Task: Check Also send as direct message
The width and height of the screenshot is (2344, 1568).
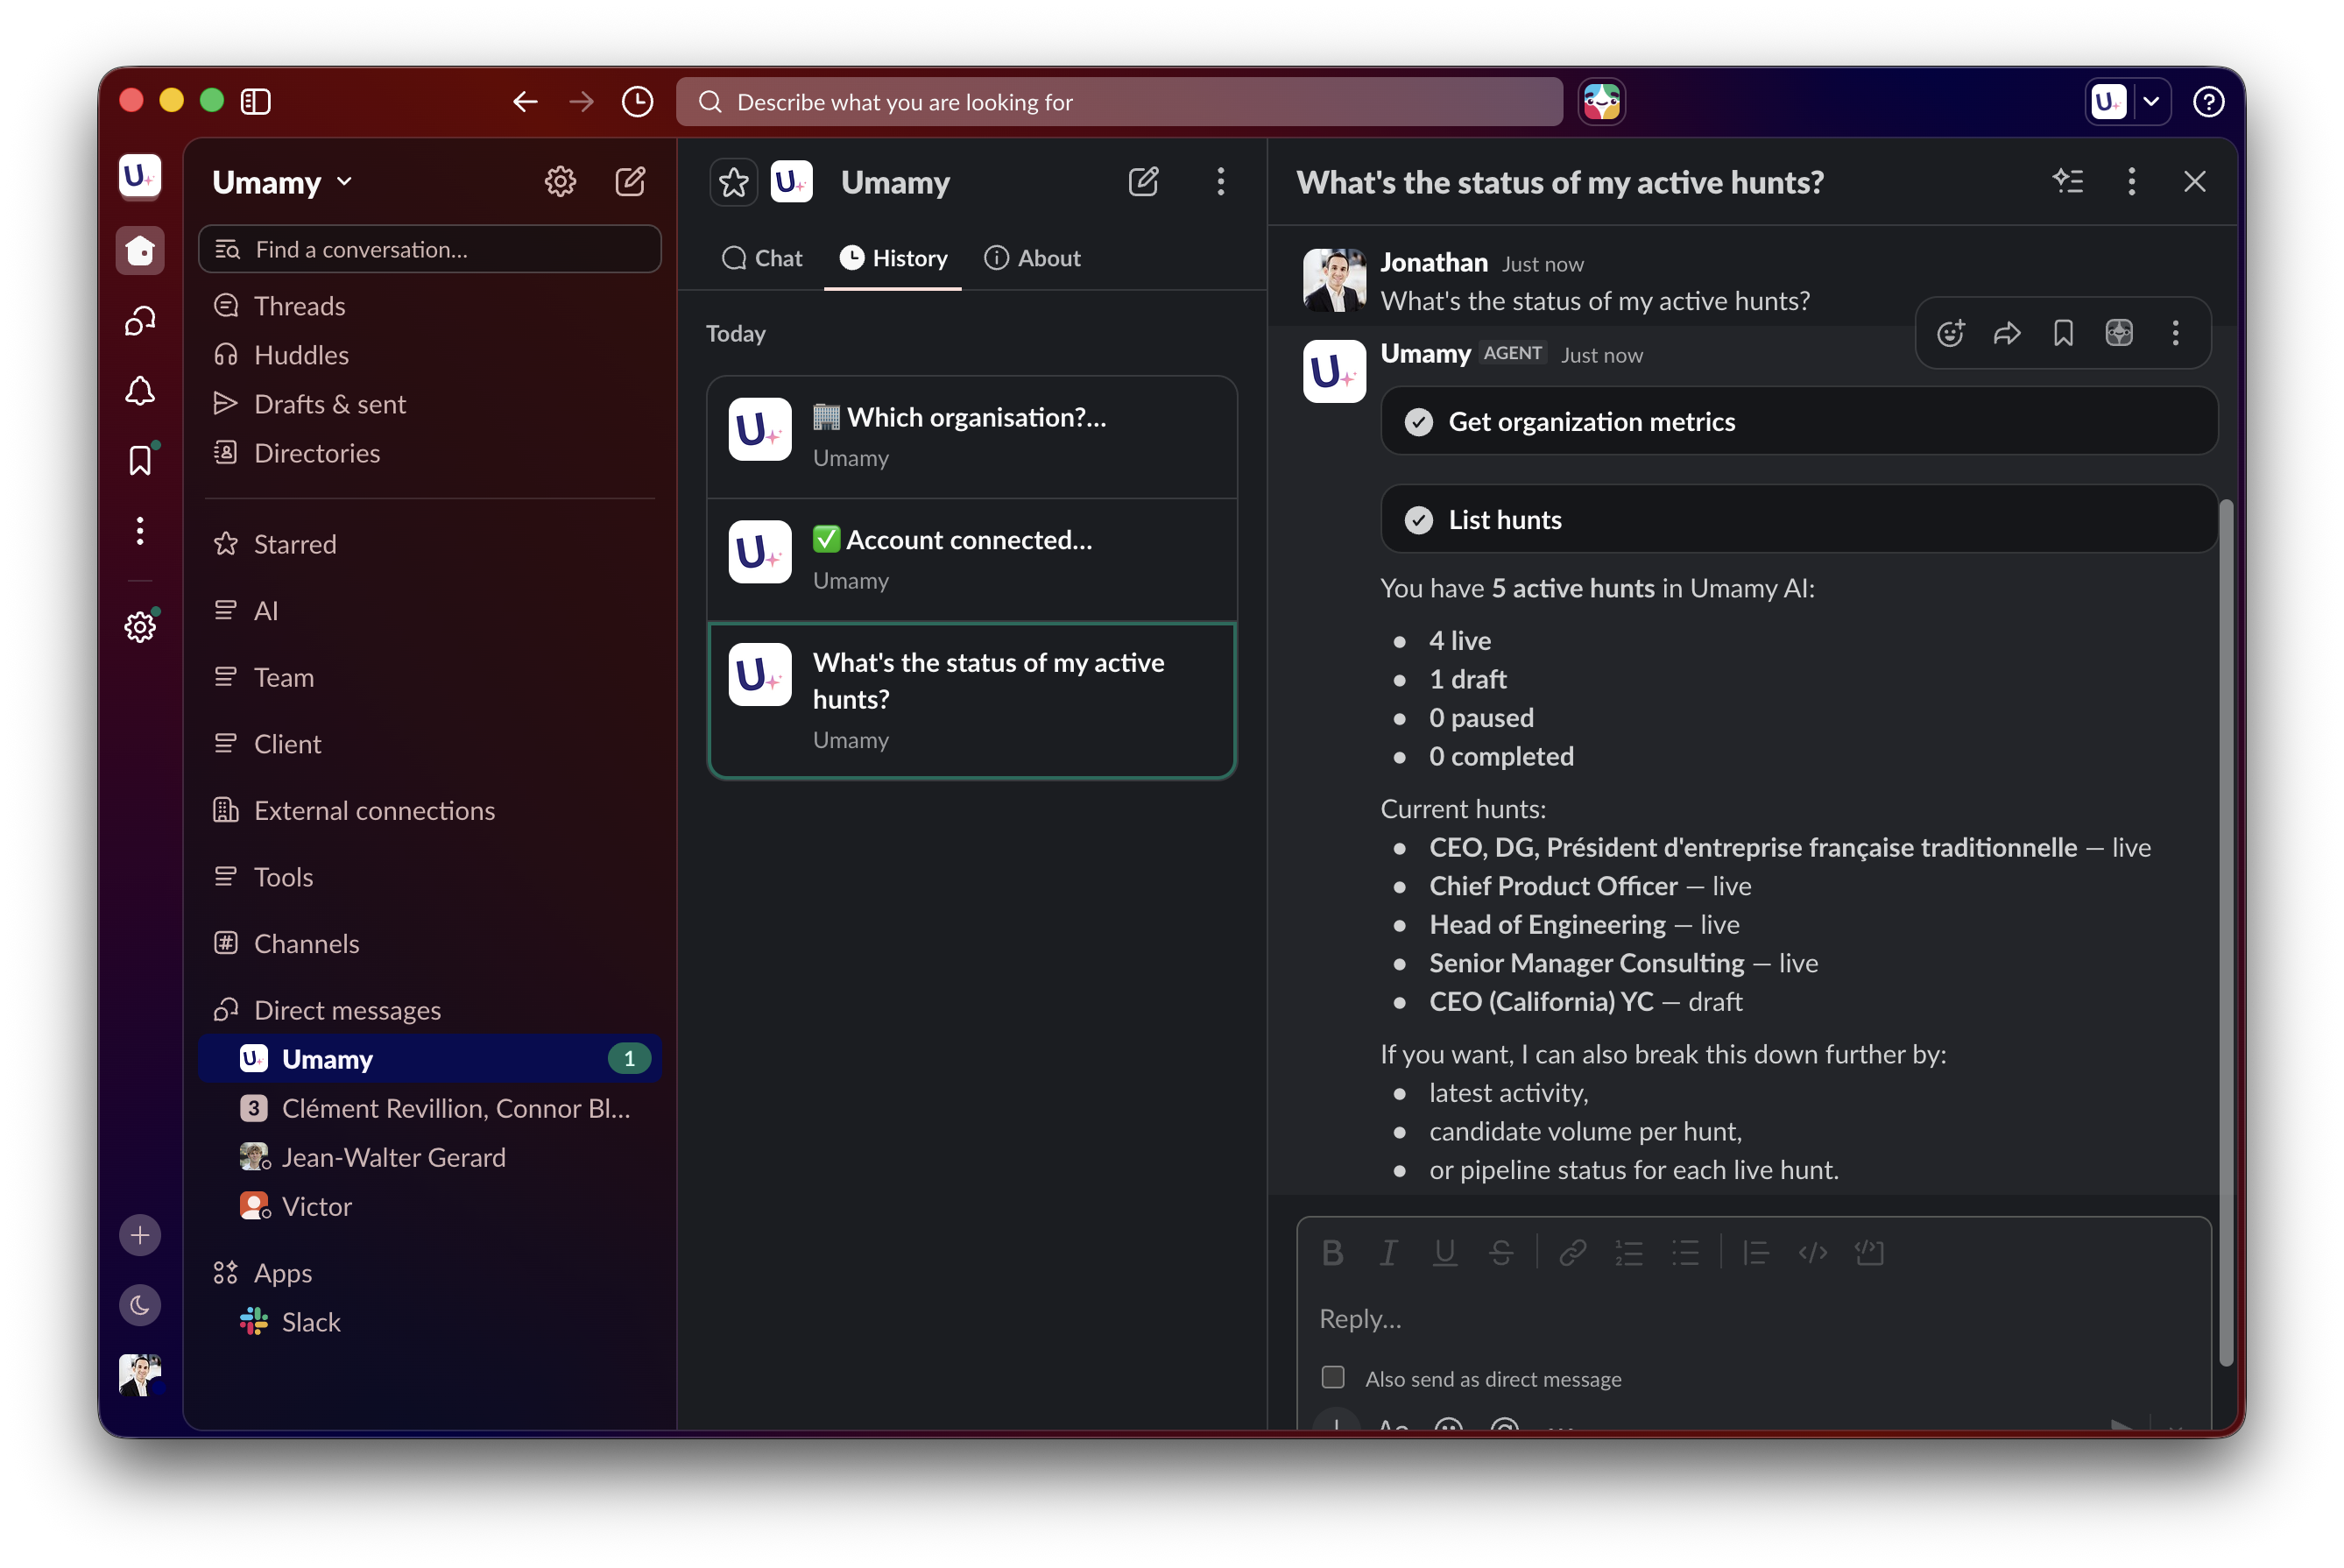Action: click(x=1332, y=1377)
